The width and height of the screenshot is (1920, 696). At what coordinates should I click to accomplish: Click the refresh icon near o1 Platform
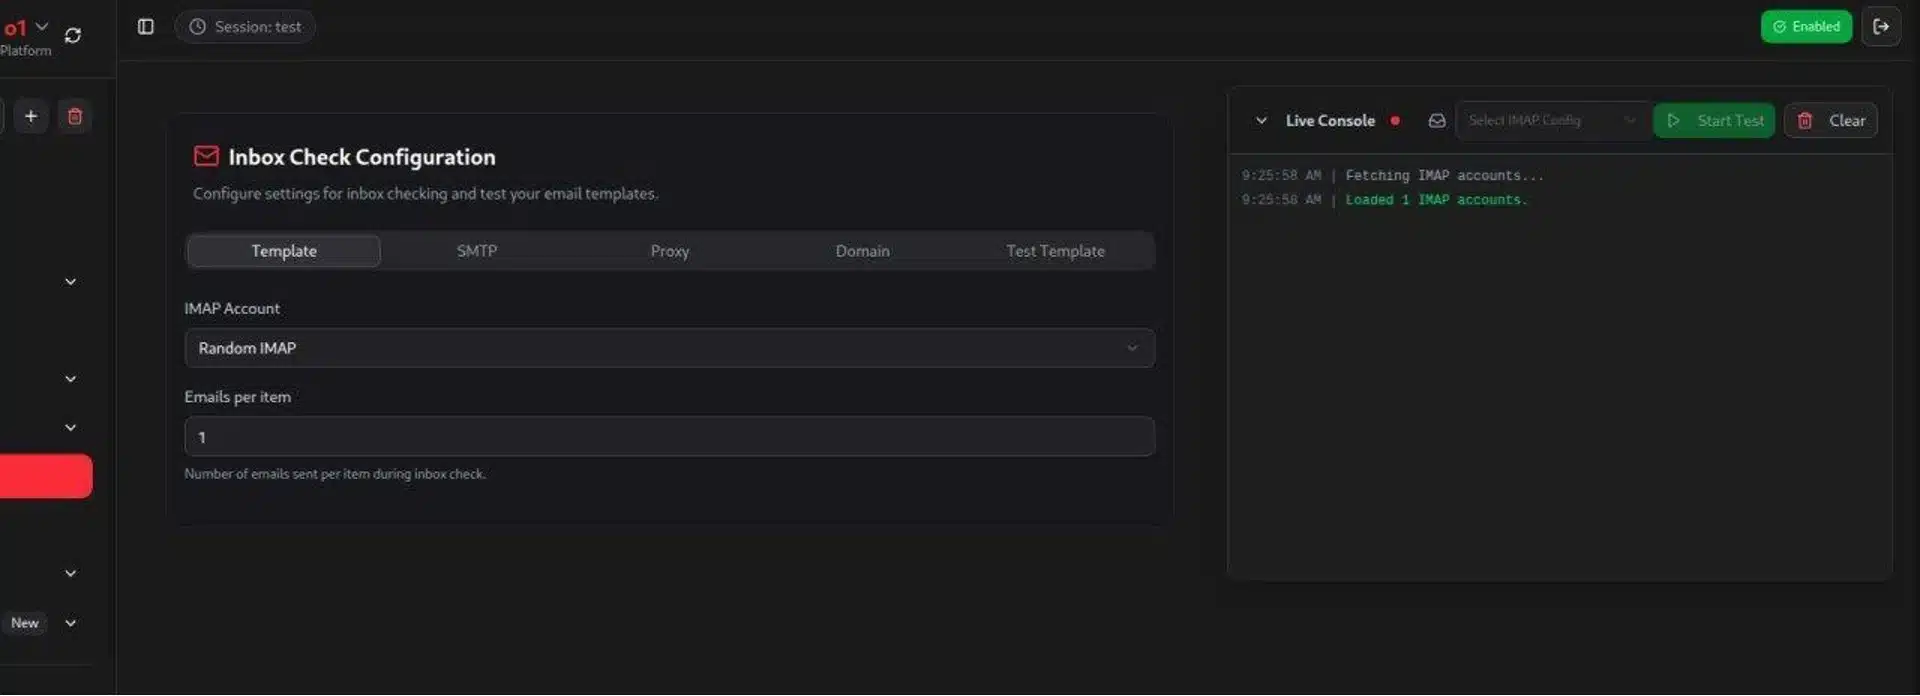(73, 36)
